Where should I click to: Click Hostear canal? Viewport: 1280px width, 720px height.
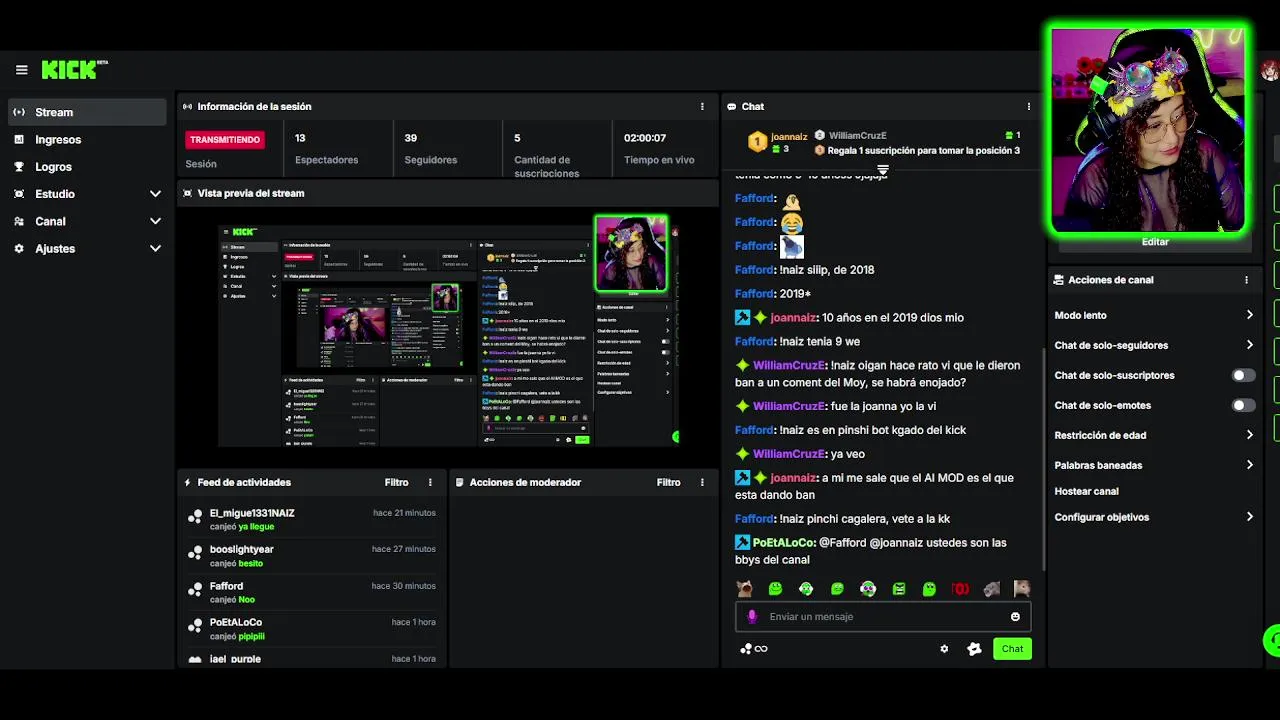pos(1086,491)
